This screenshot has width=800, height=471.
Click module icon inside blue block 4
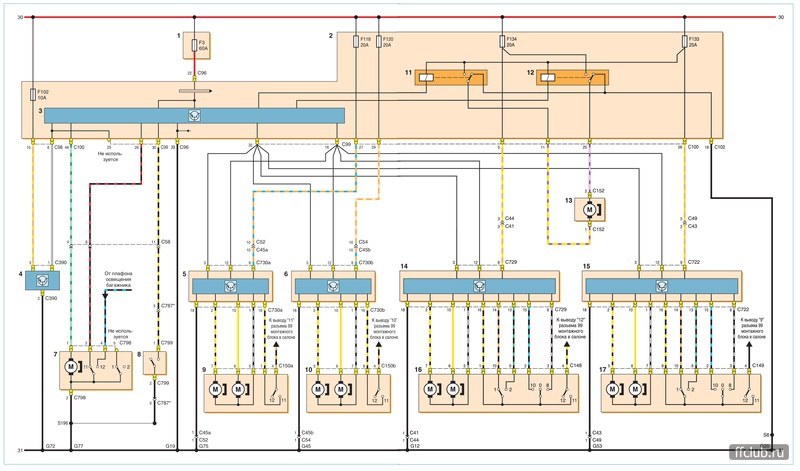pos(43,280)
